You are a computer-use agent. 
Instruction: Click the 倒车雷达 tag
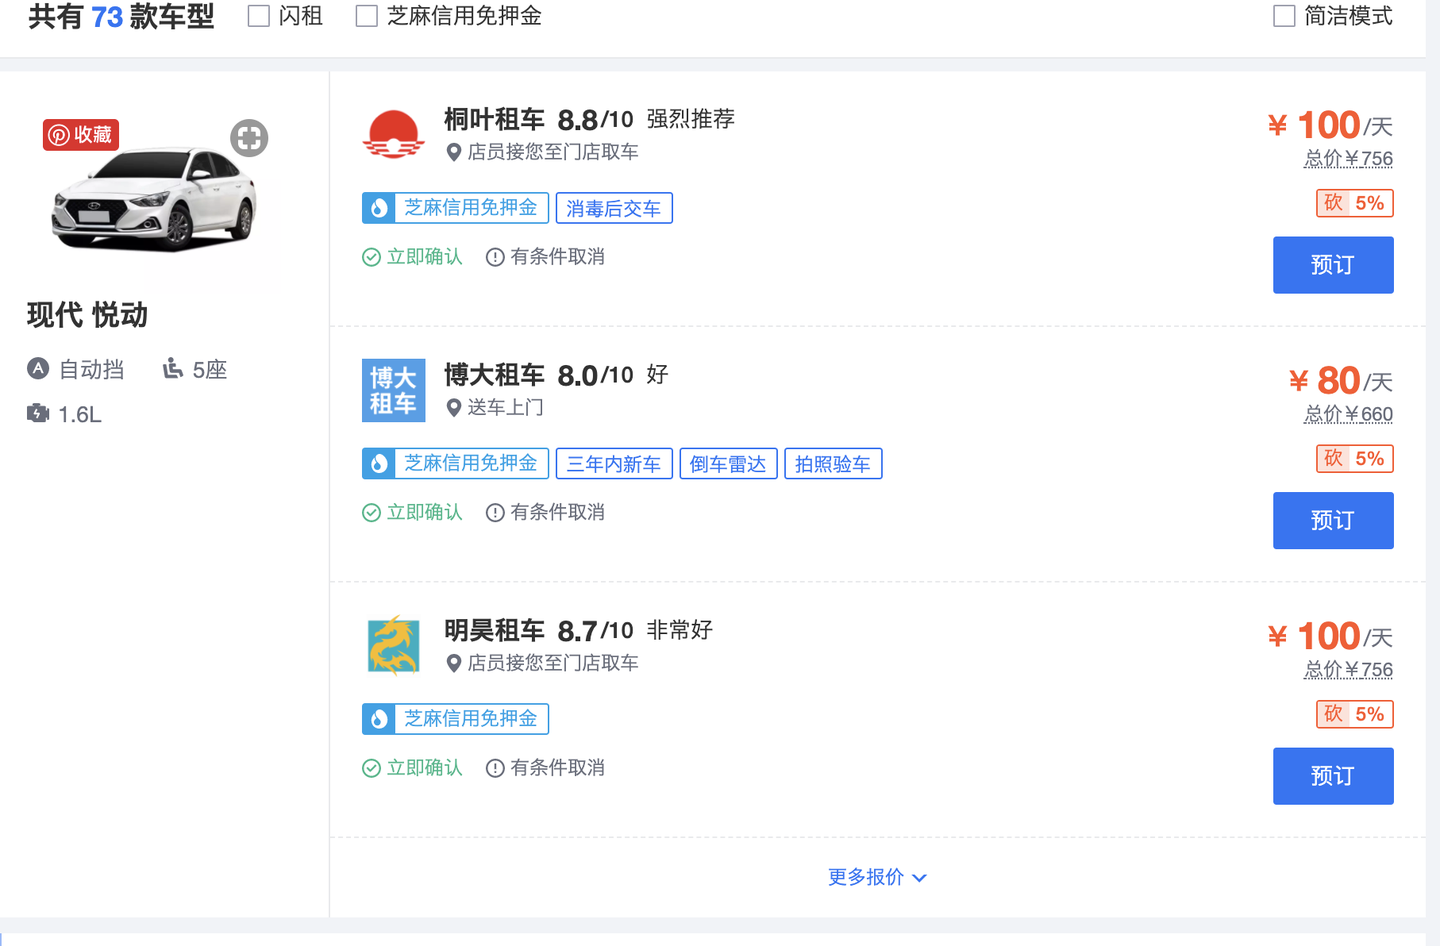pos(728,463)
